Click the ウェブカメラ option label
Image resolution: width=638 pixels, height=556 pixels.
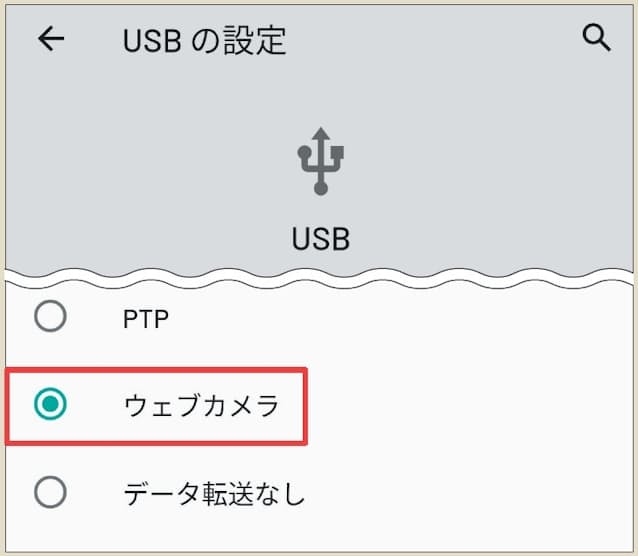tap(200, 406)
